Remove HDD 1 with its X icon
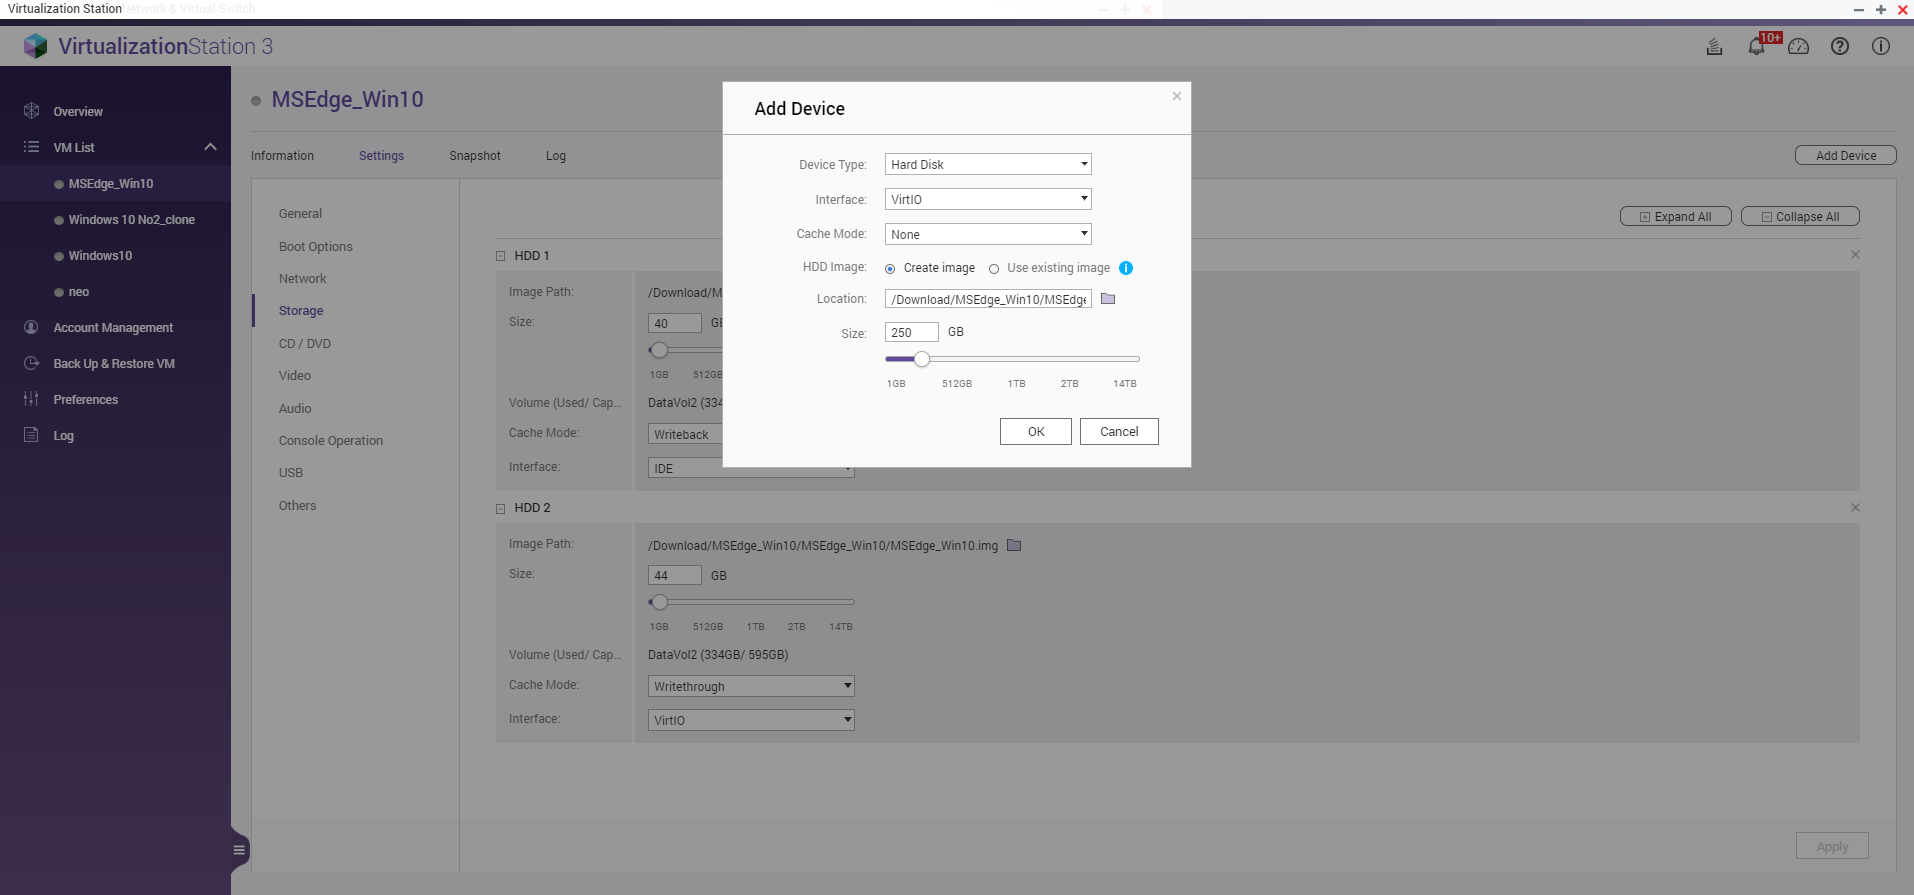 [x=1855, y=255]
